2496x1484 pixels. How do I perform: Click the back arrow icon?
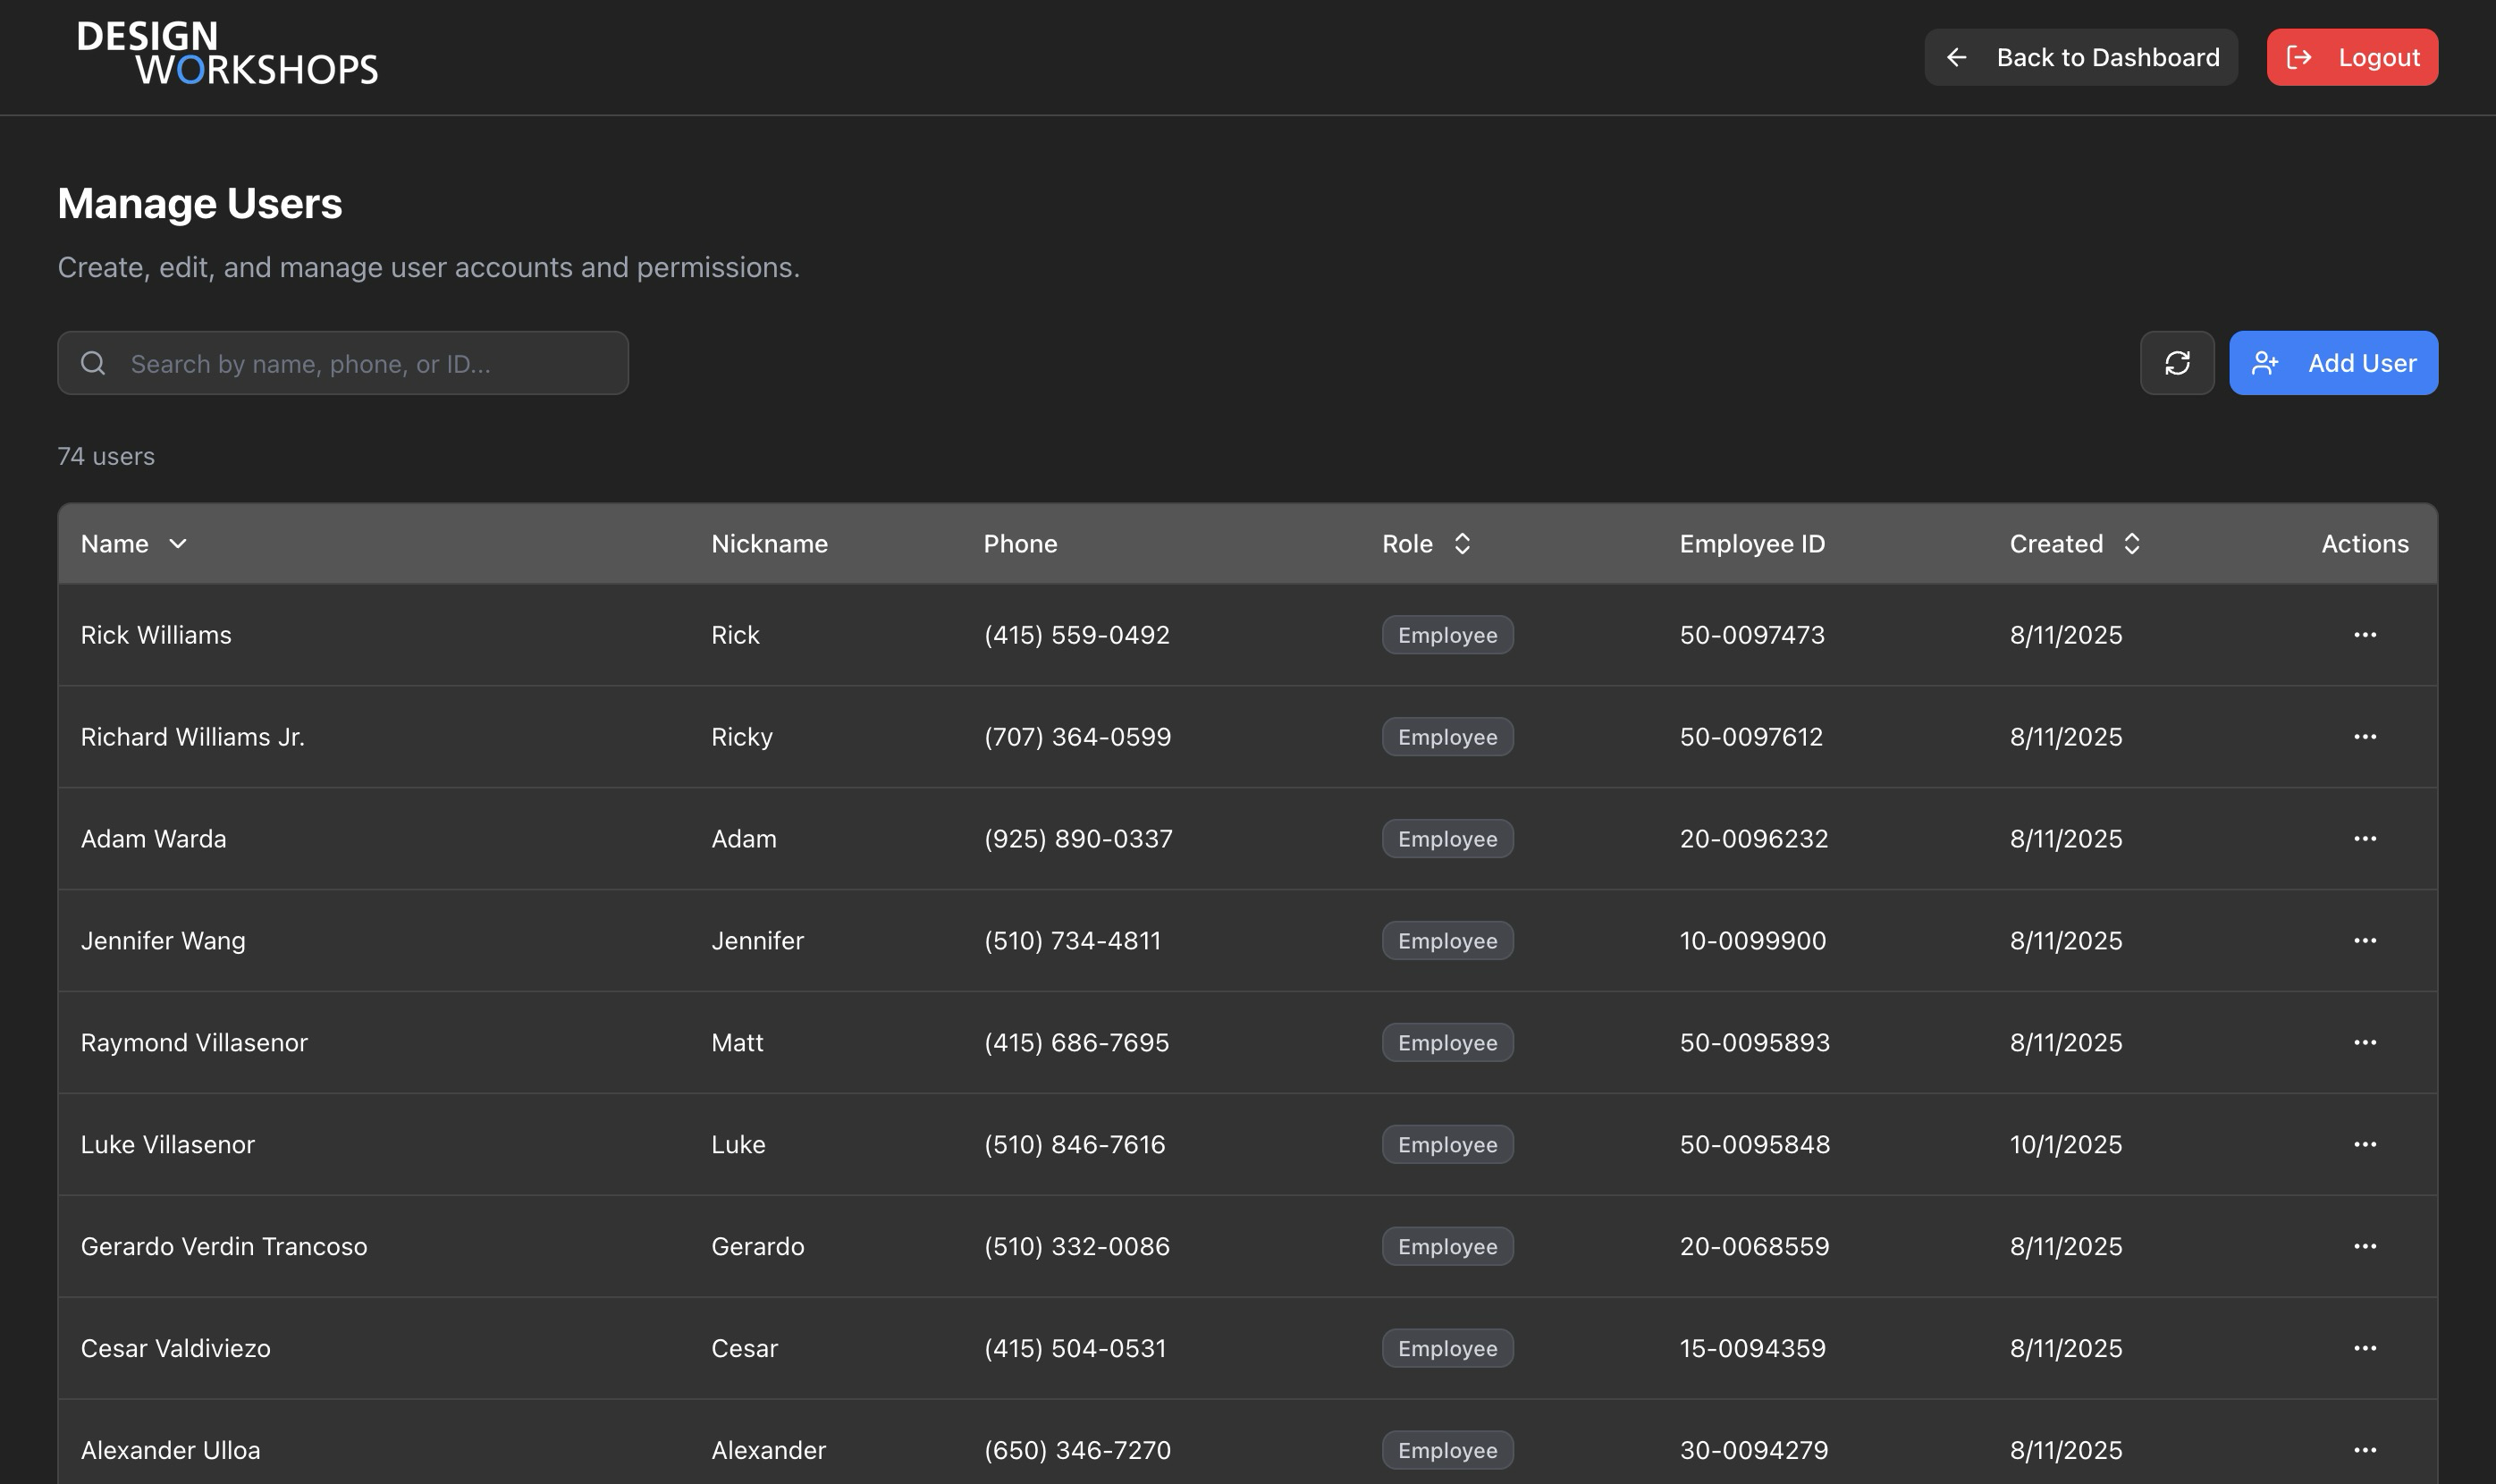(x=1958, y=57)
